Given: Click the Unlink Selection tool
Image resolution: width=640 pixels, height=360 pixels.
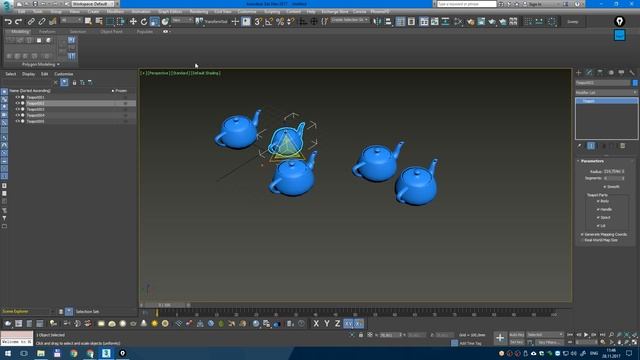Looking at the screenshot, I should point(42,22).
